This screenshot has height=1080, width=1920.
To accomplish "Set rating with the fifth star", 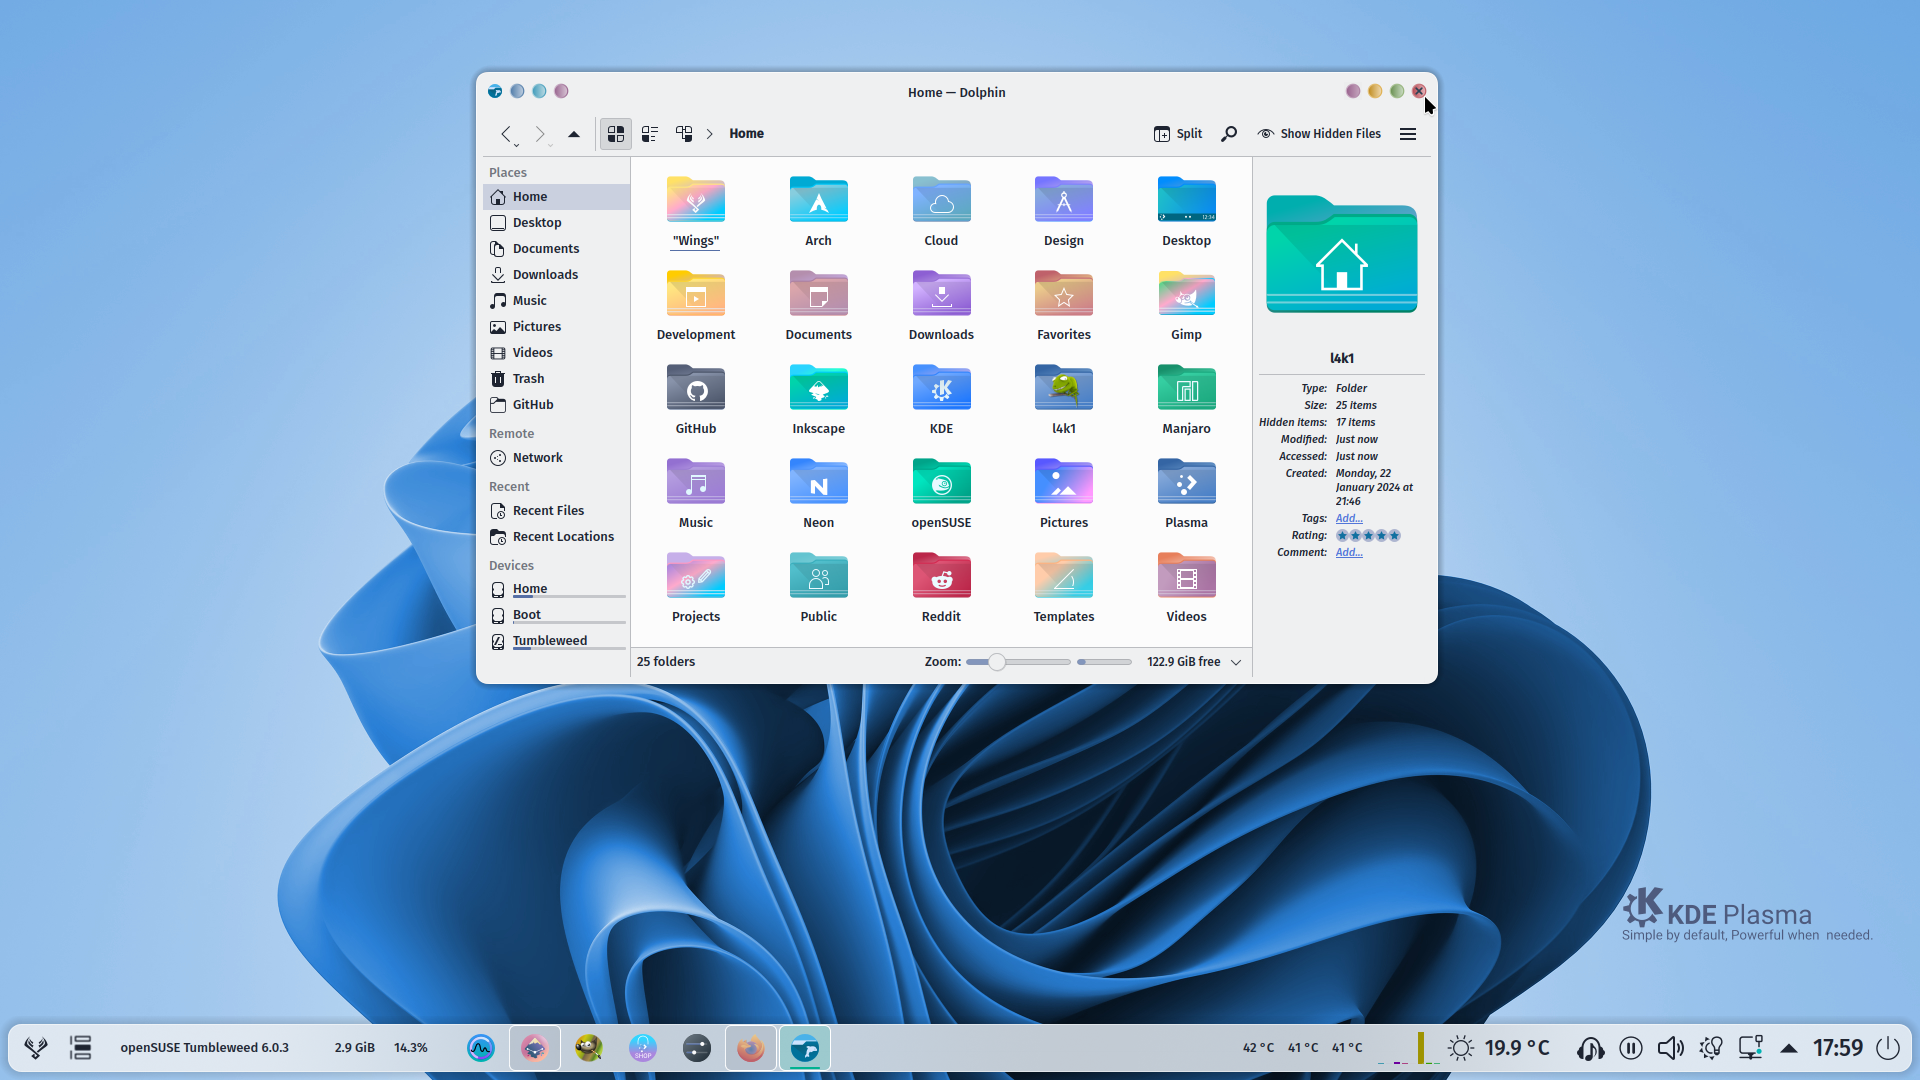I will [x=1395, y=536].
